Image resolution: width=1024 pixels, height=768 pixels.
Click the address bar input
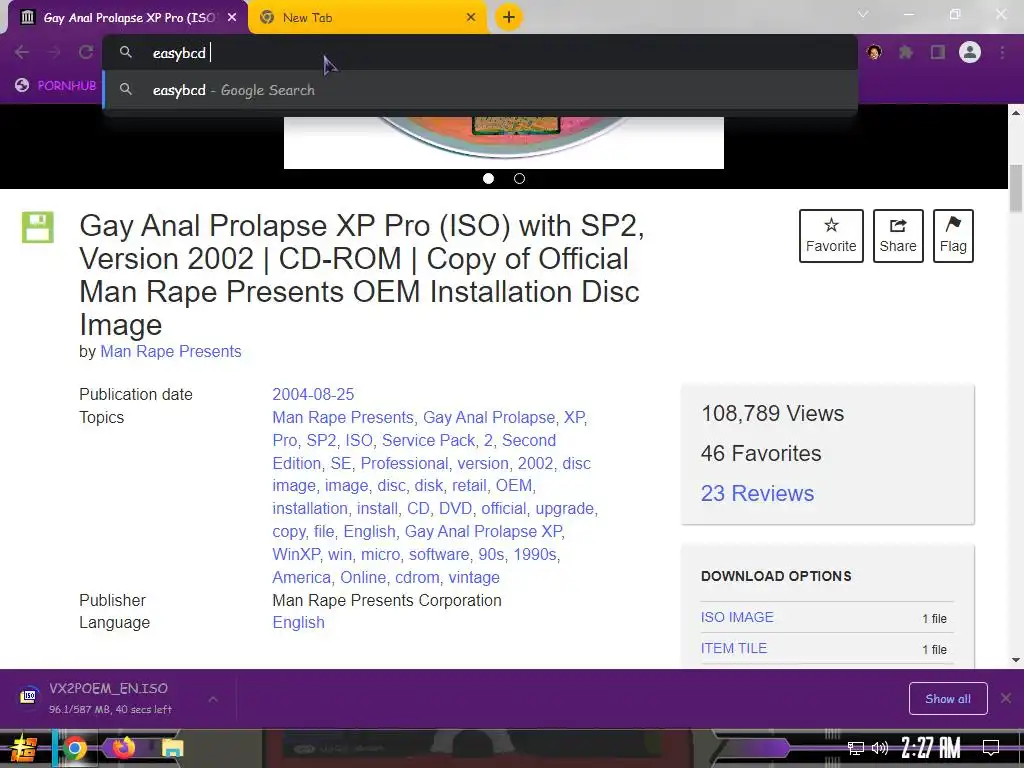click(x=480, y=53)
